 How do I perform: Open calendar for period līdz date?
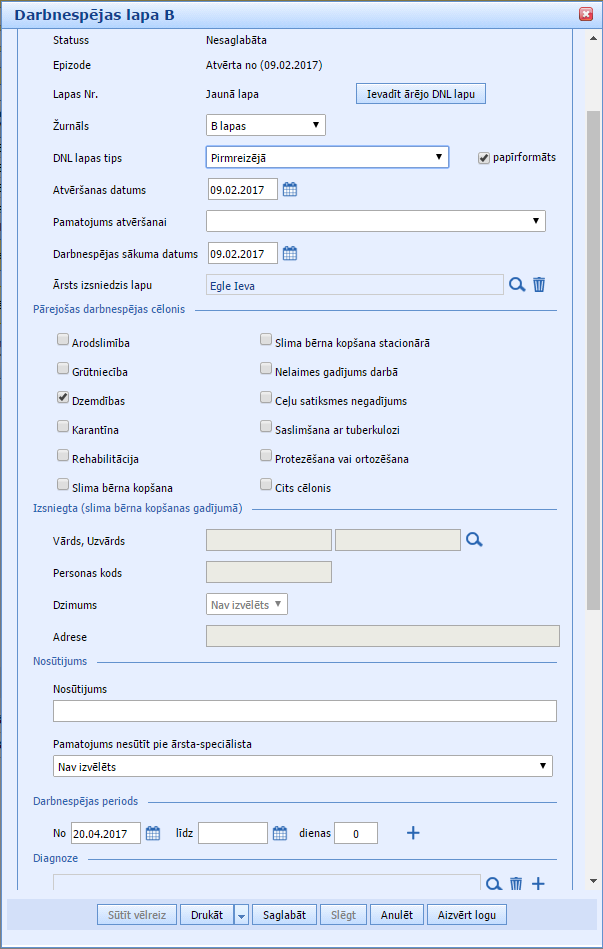point(280,833)
